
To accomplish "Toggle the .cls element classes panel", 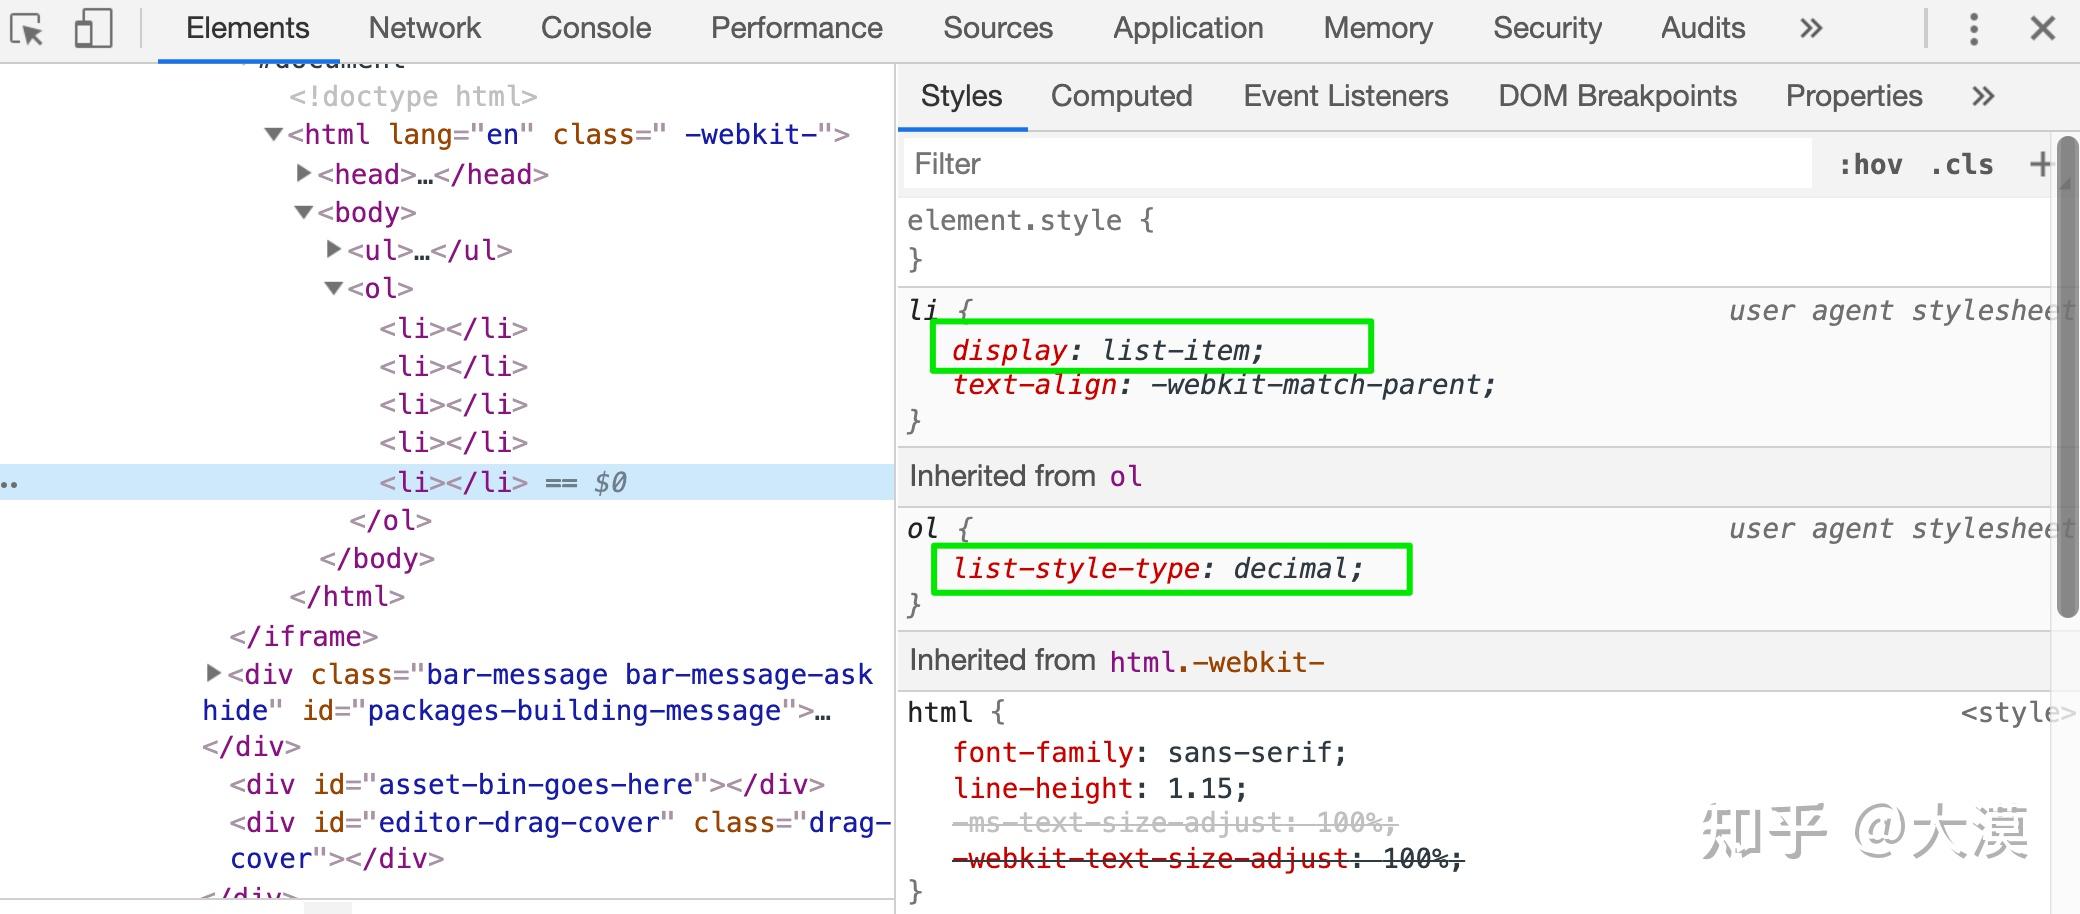I will click(x=1962, y=164).
